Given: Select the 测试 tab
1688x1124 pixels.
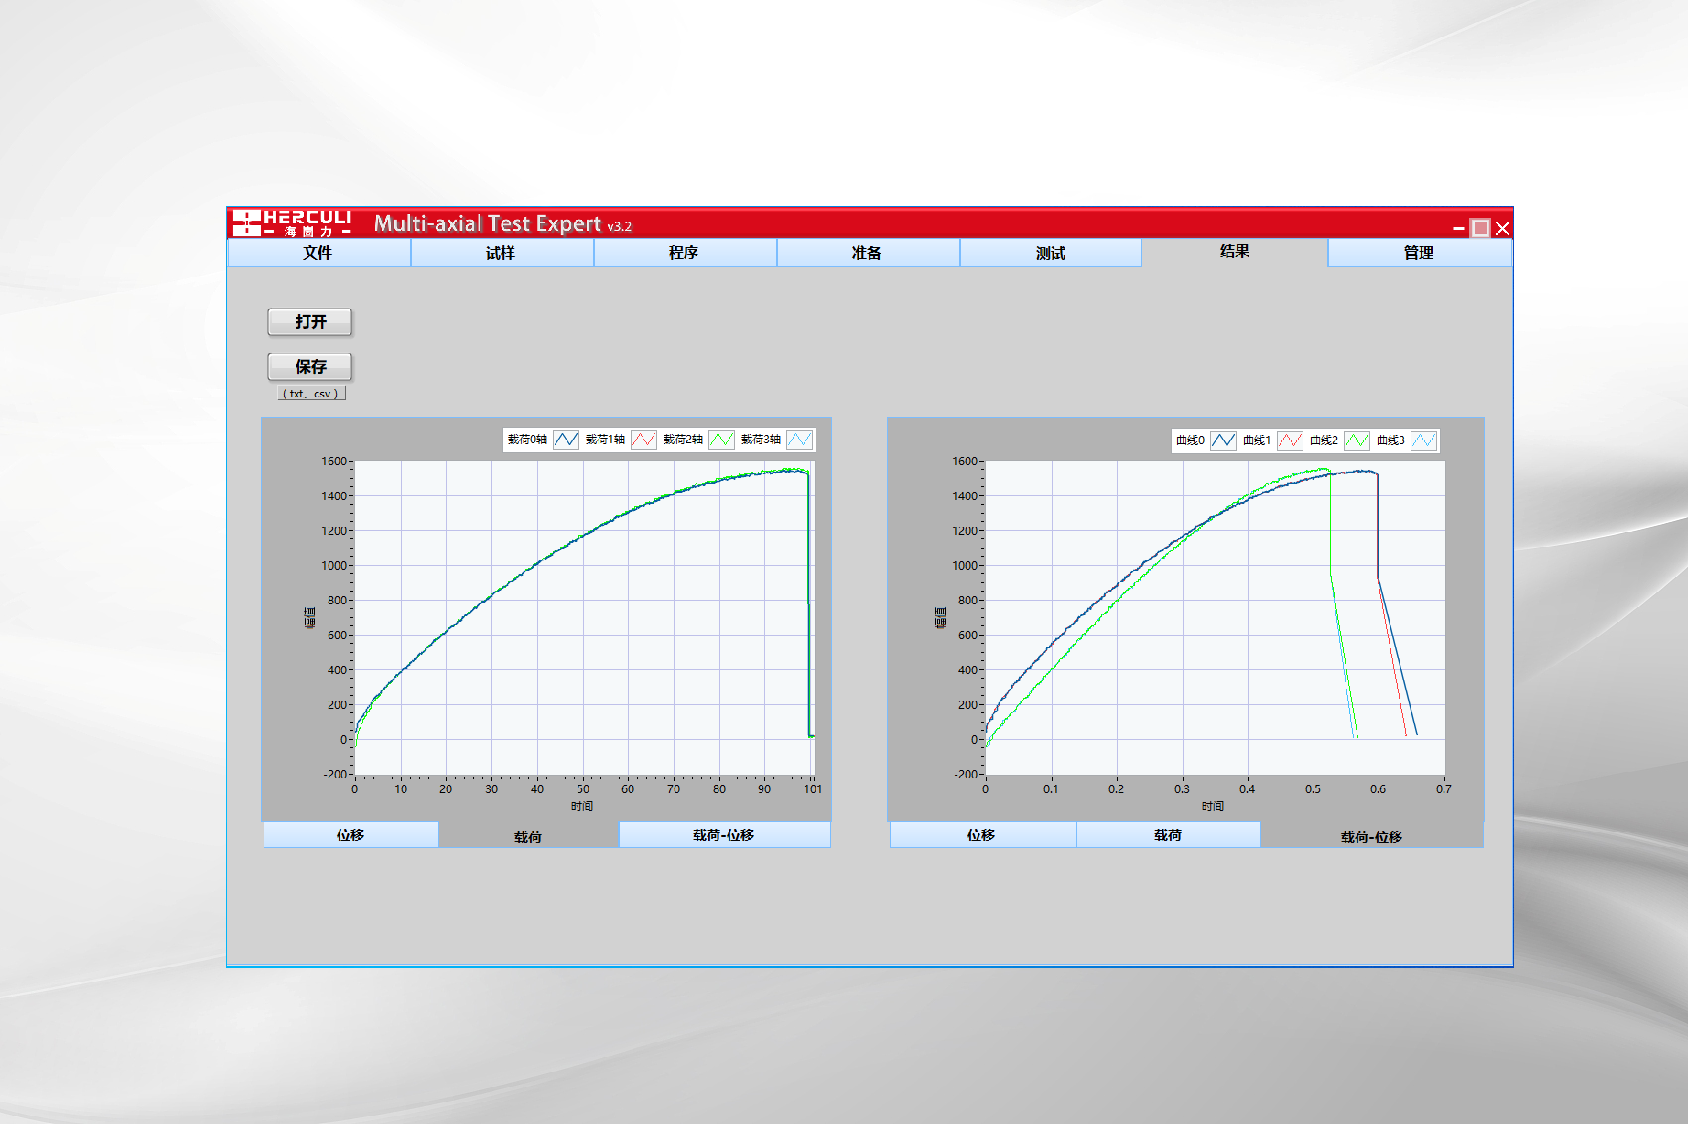Looking at the screenshot, I should click(1050, 253).
